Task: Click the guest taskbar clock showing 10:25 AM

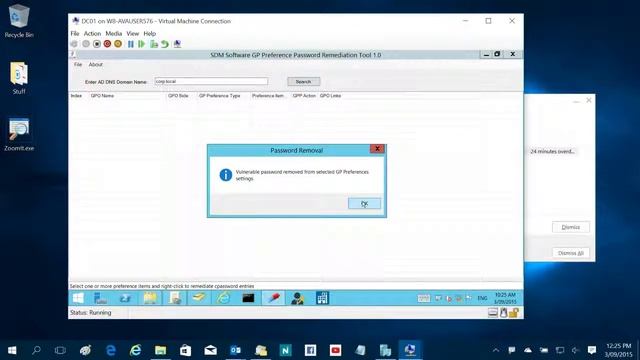Action: coord(505,298)
